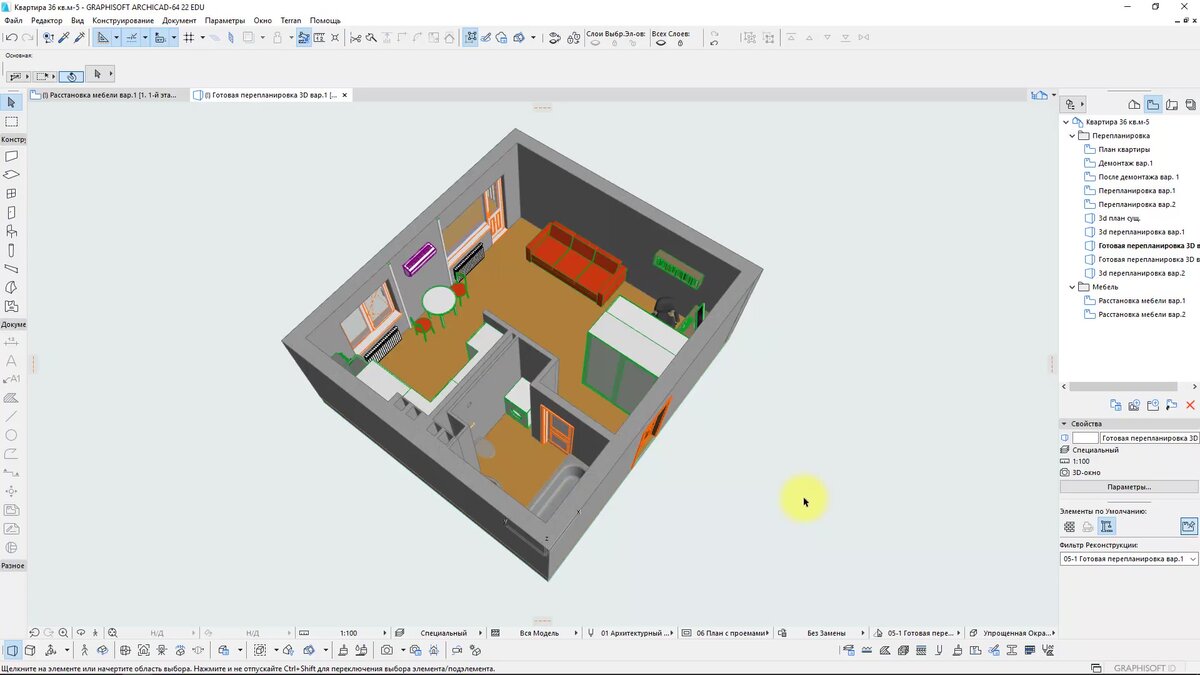Open the Редактор menu
This screenshot has height=675, width=1200.
tap(46, 20)
